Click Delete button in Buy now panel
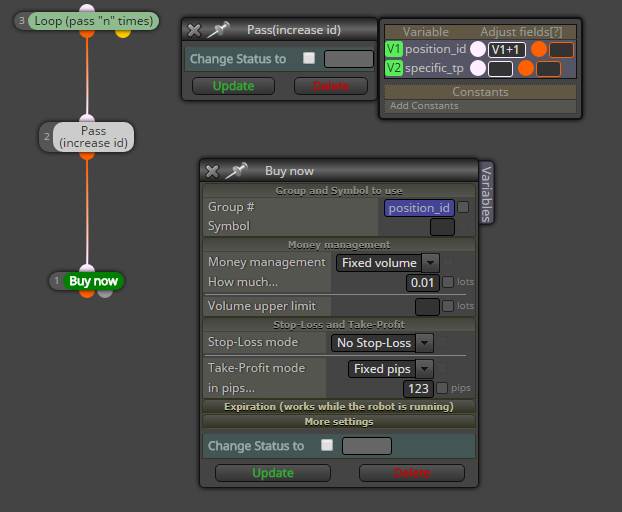The image size is (622, 512). (412, 473)
